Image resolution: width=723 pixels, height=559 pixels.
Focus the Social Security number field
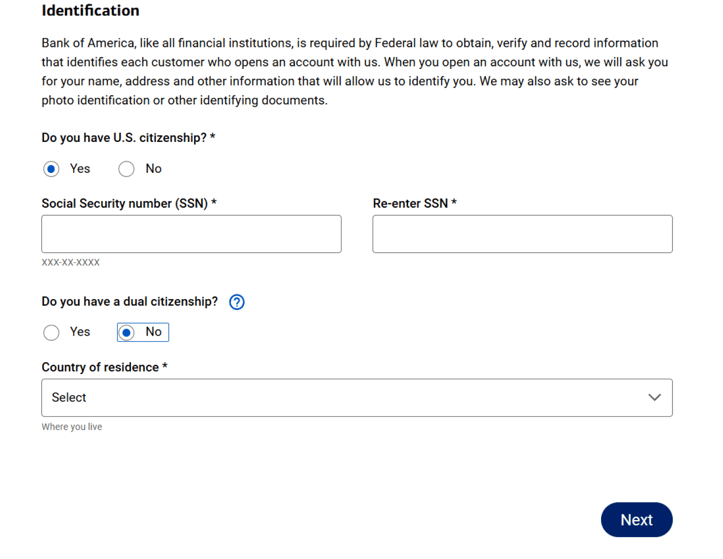click(x=191, y=234)
